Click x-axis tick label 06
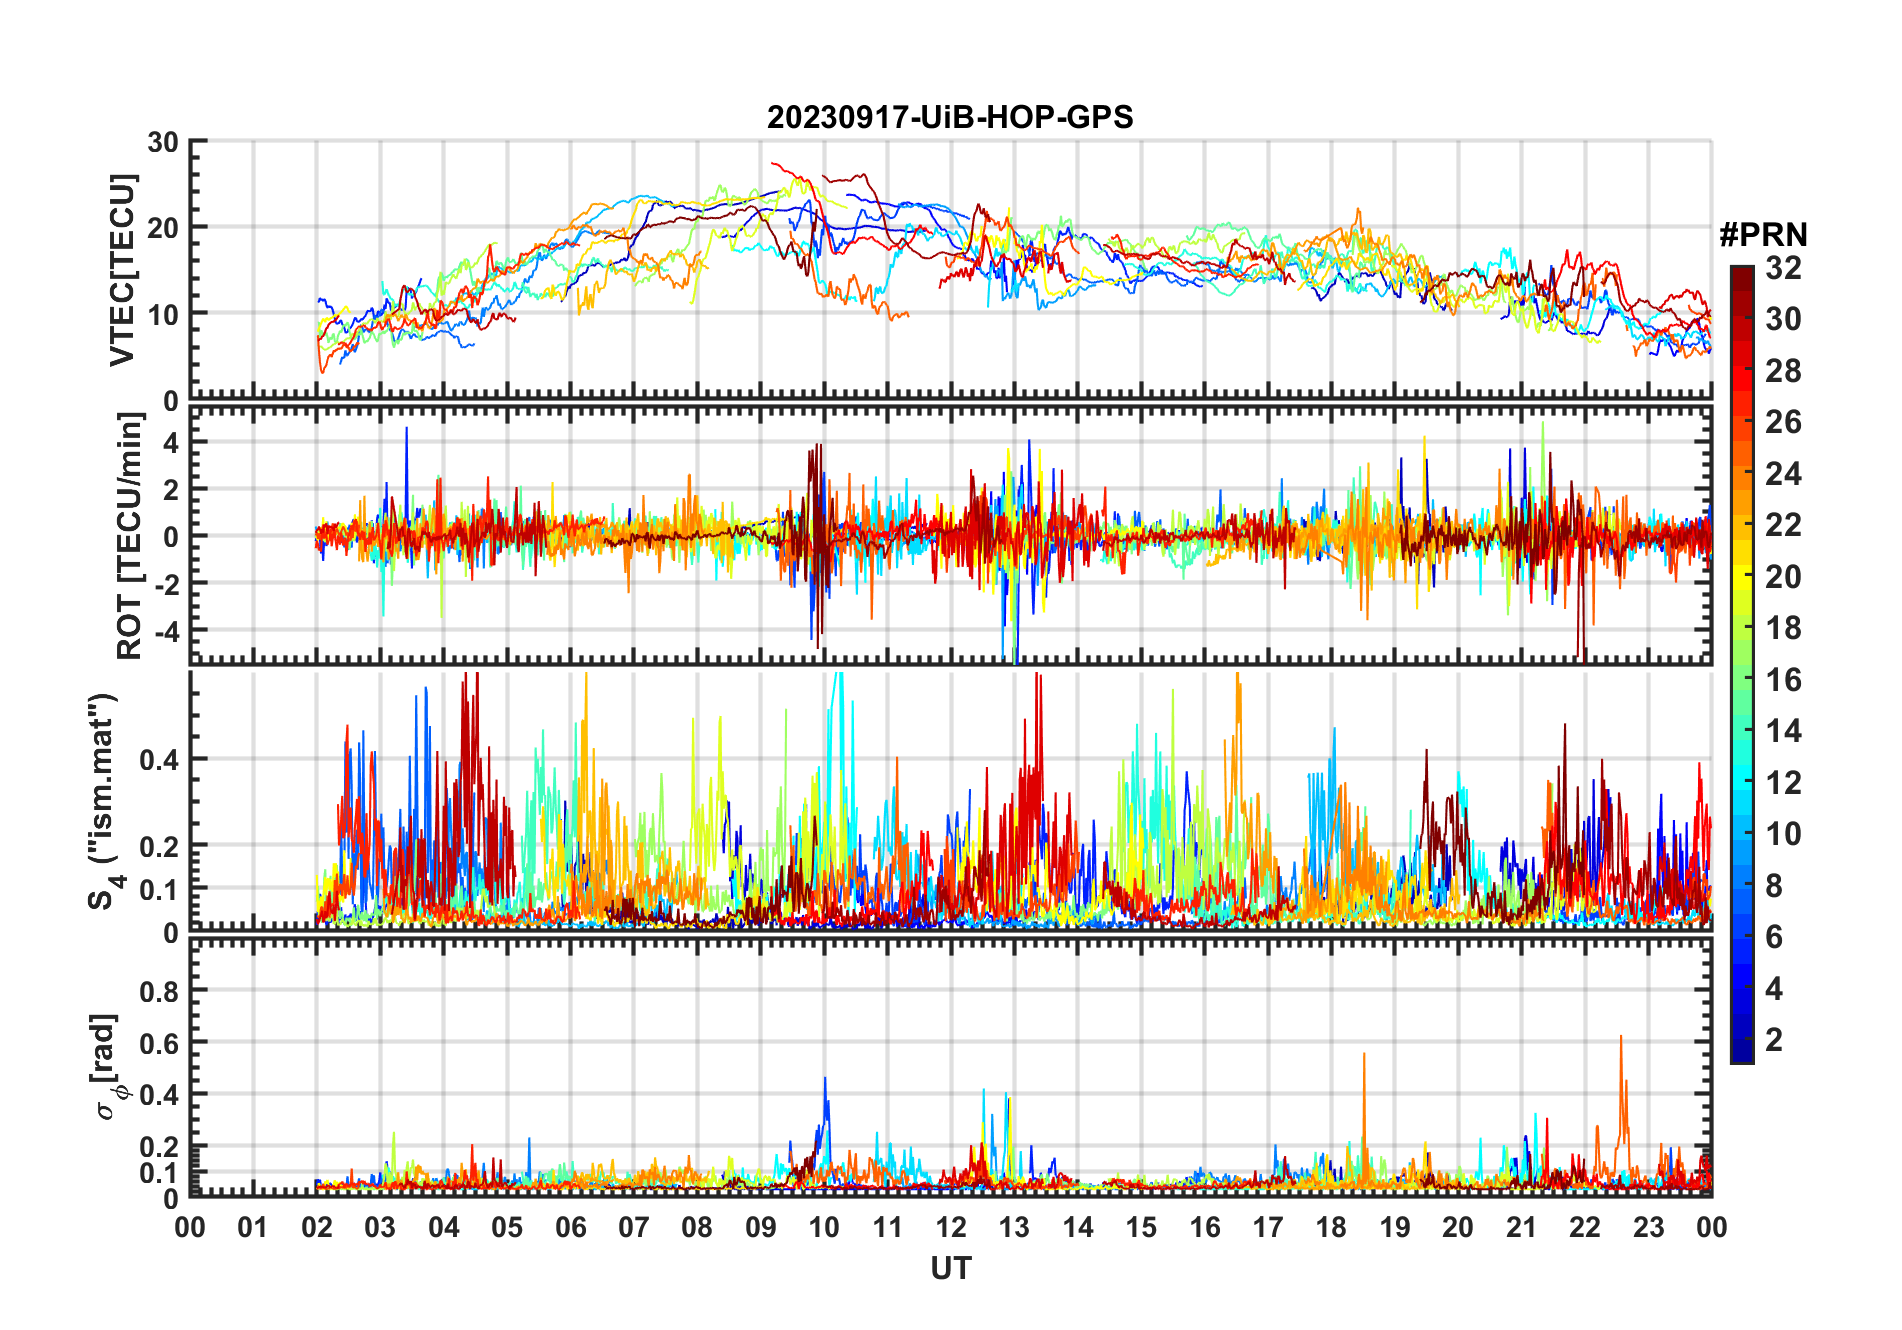 (570, 1227)
